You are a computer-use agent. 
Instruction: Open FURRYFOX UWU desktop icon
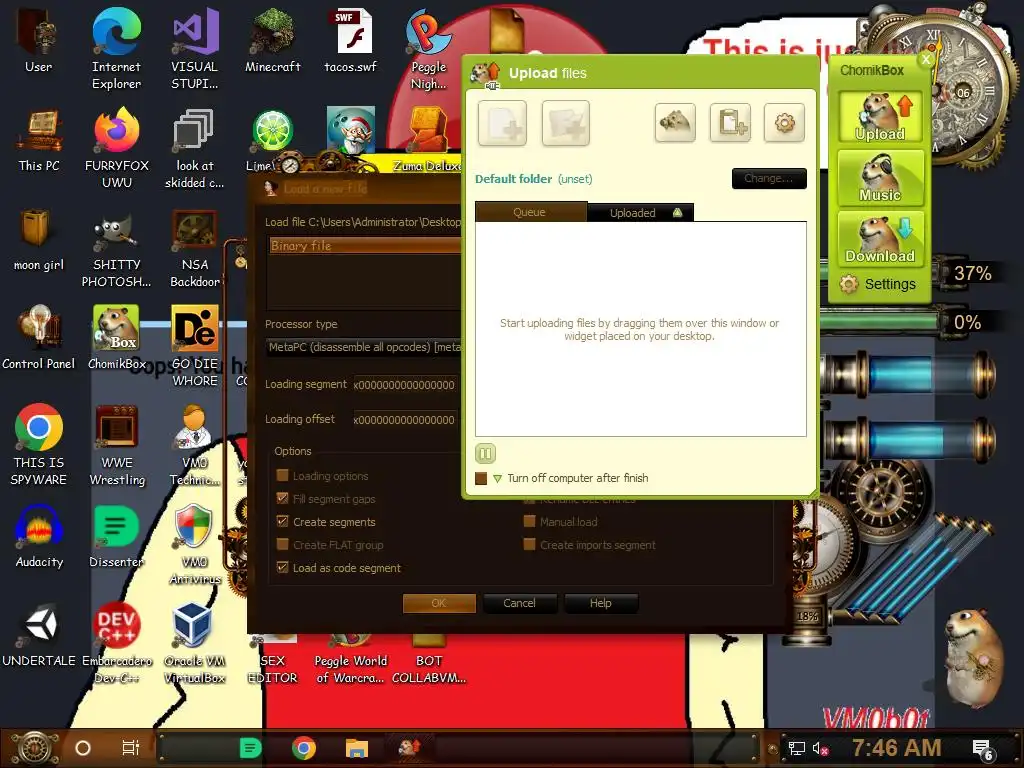point(117,148)
